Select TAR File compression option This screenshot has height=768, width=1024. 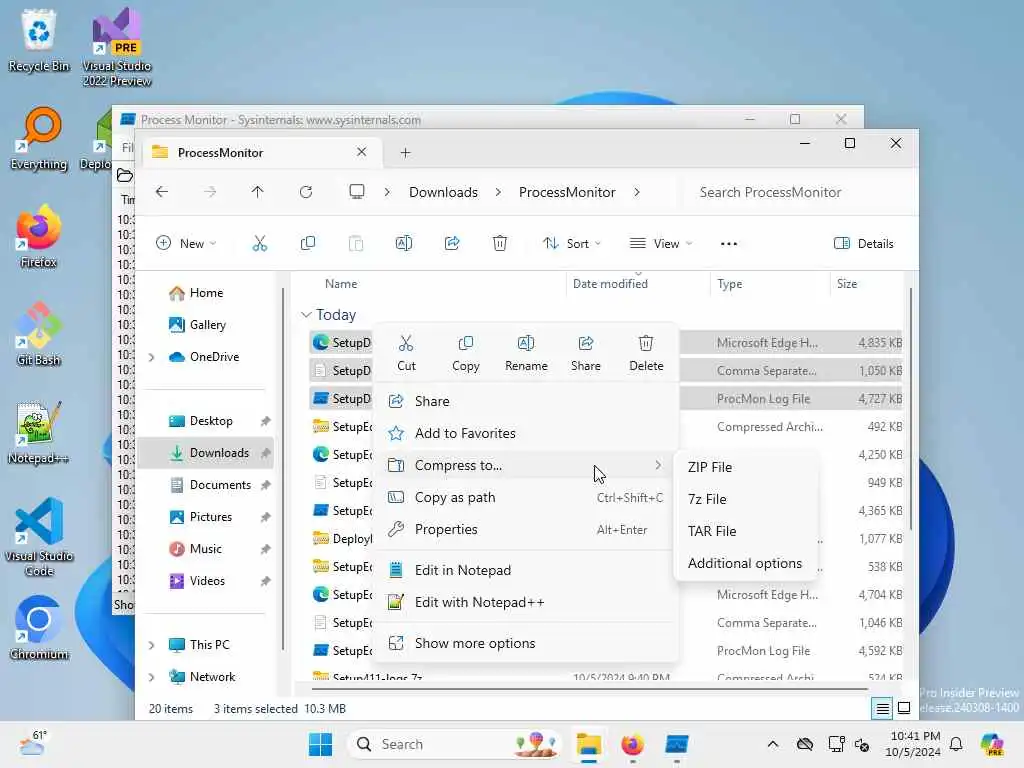[745, 531]
